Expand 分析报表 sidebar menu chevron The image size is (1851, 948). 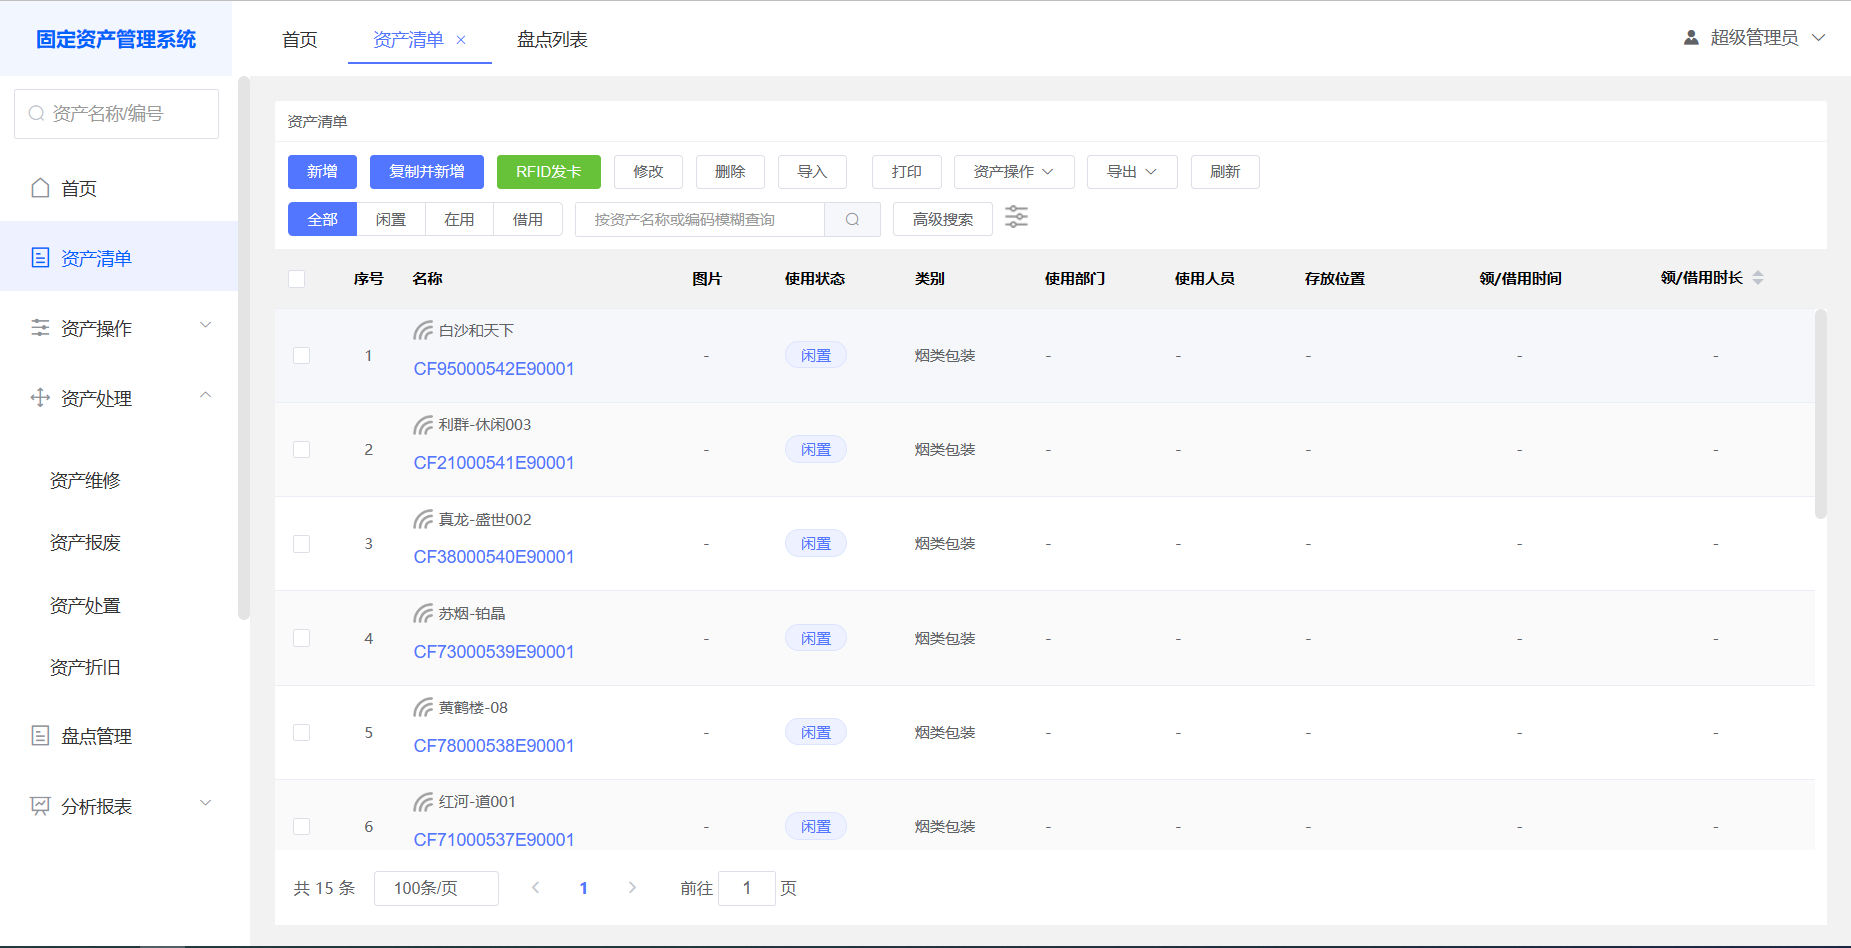pos(206,804)
